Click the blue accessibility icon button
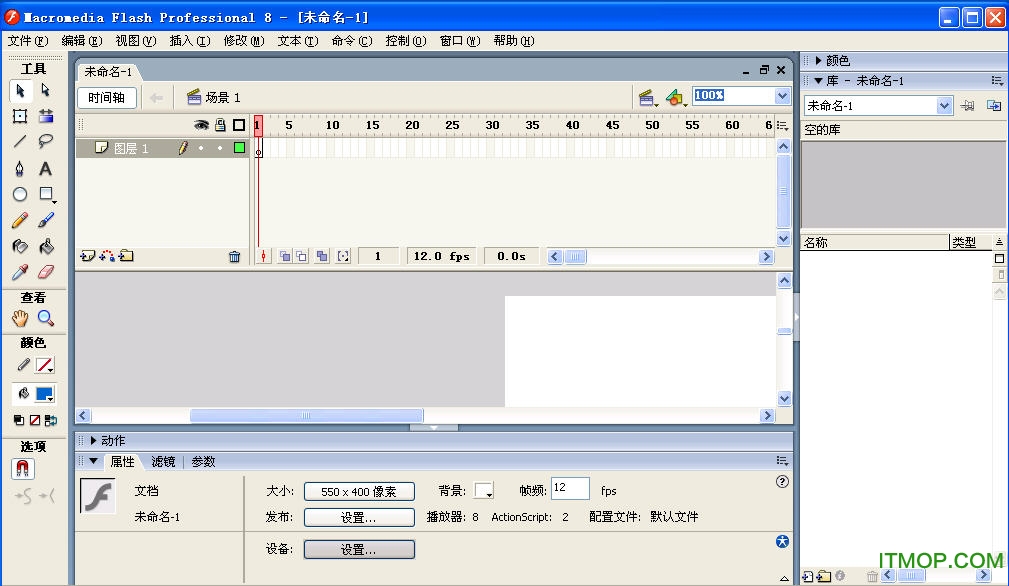 tap(782, 542)
